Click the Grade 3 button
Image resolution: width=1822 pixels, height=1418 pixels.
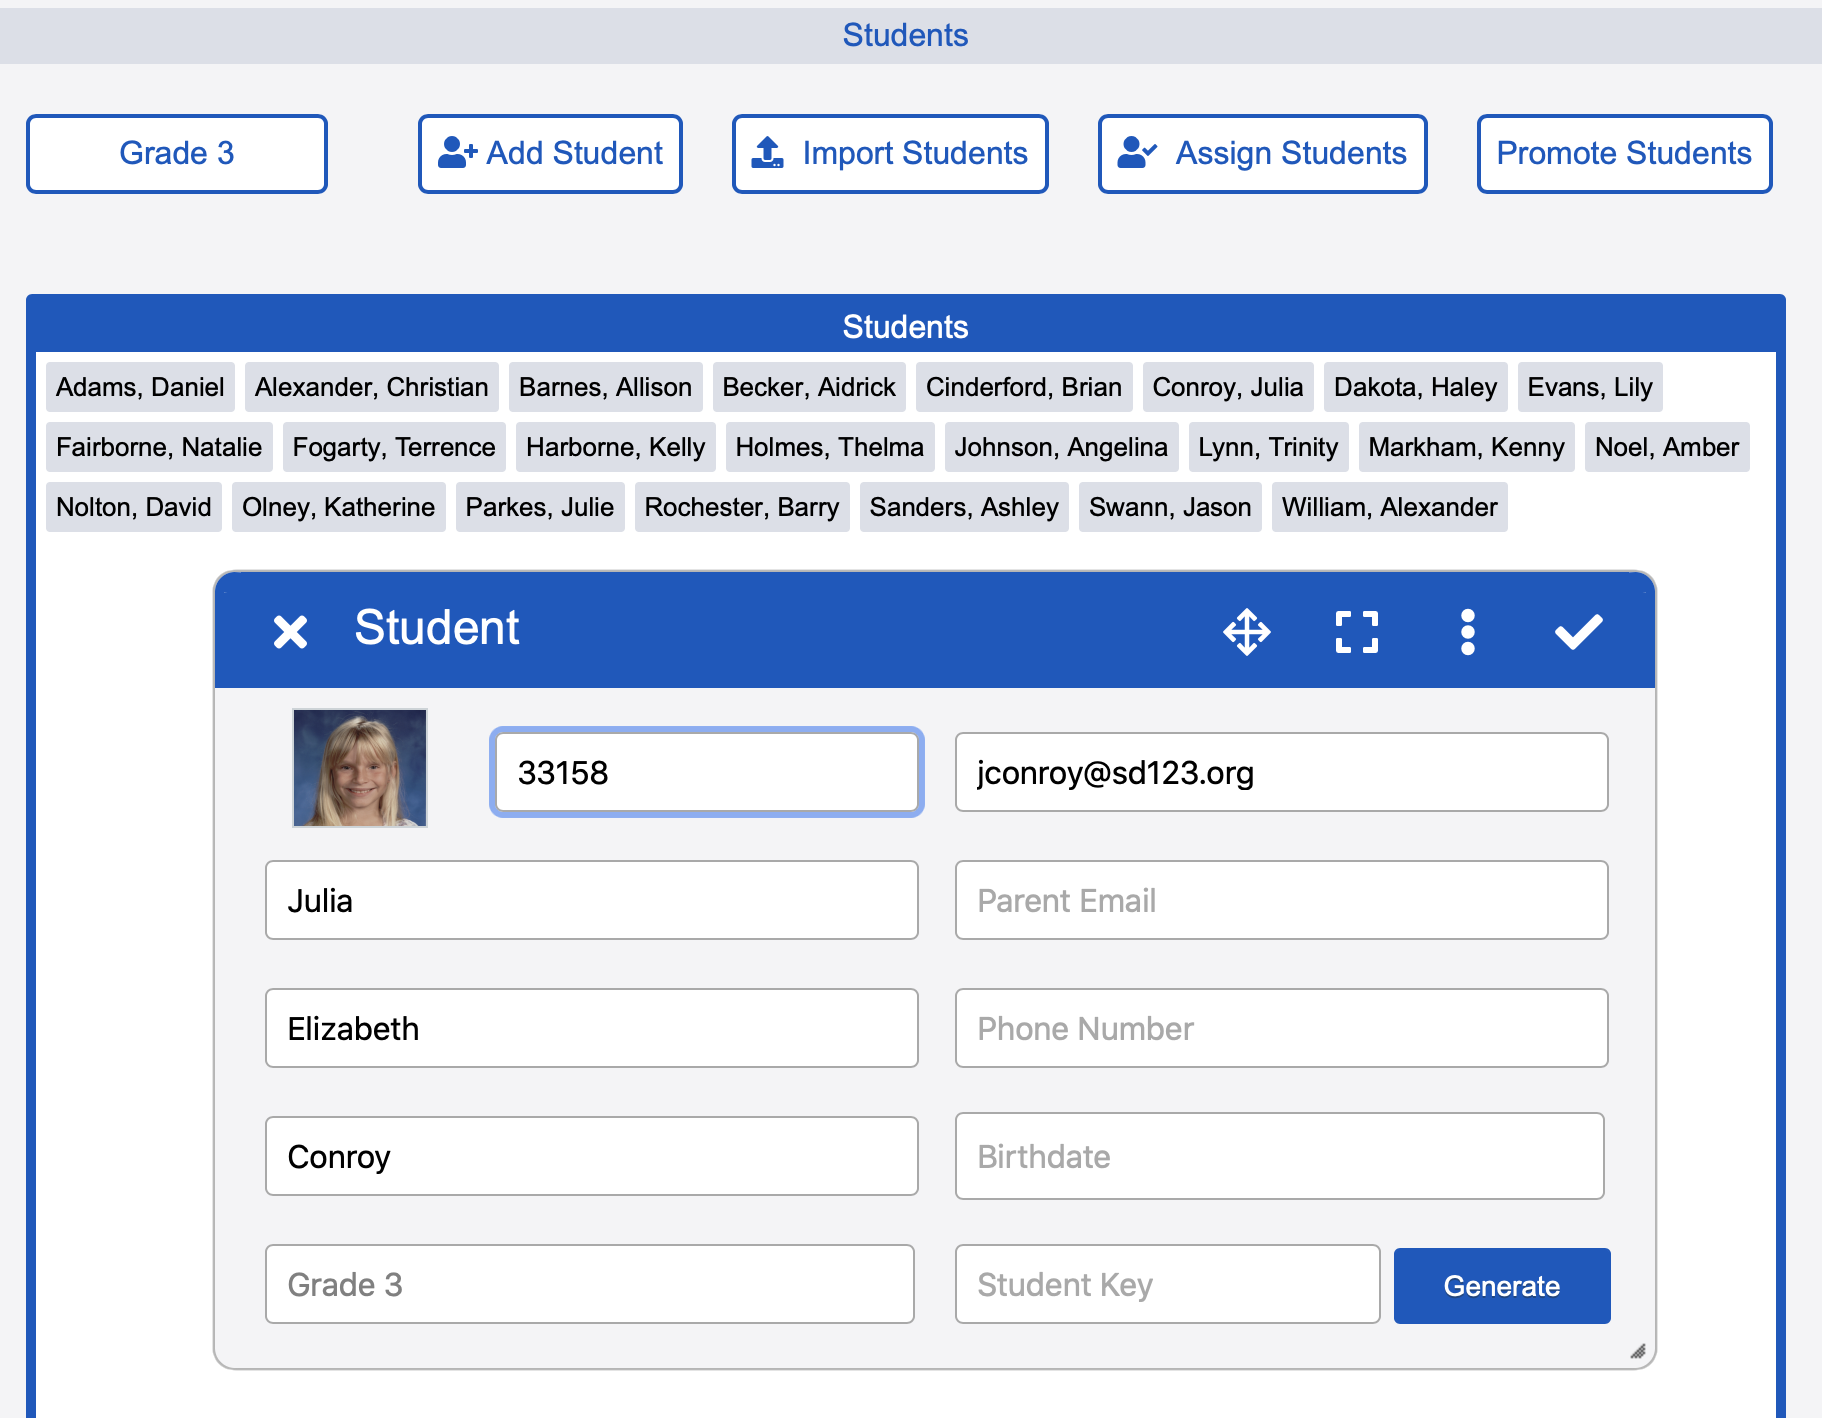point(177,152)
